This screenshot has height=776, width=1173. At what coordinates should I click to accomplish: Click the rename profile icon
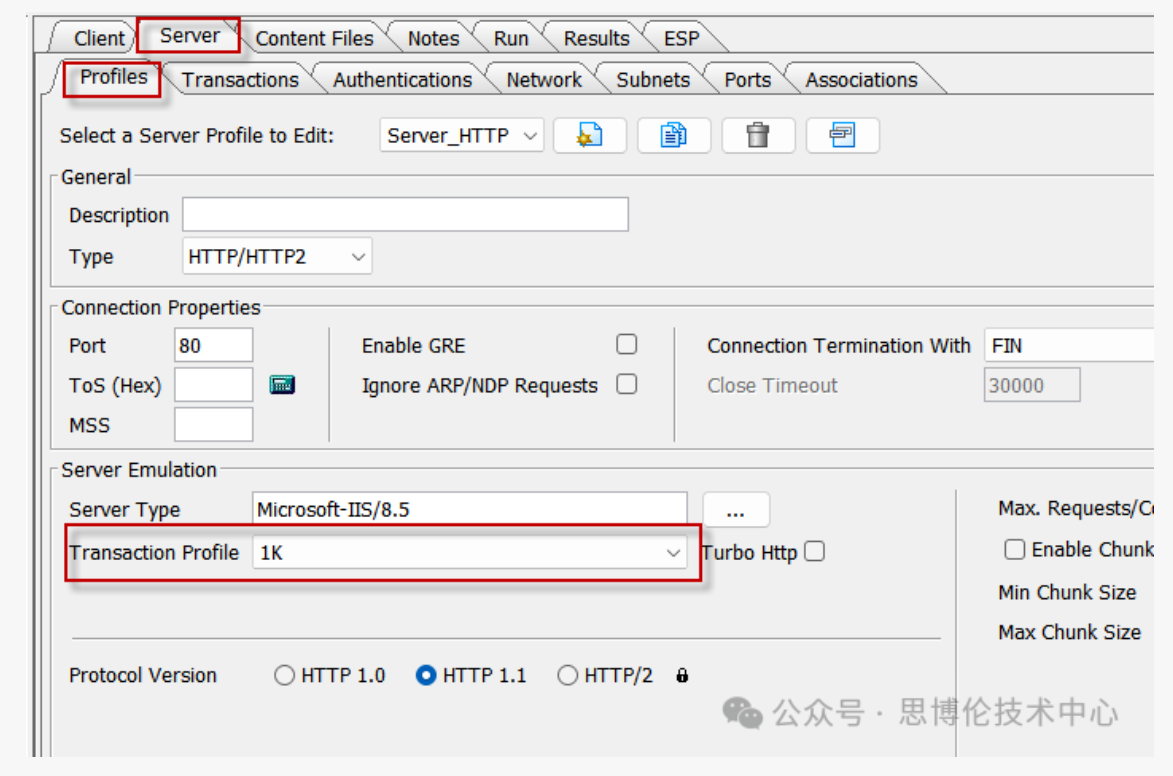tap(842, 135)
